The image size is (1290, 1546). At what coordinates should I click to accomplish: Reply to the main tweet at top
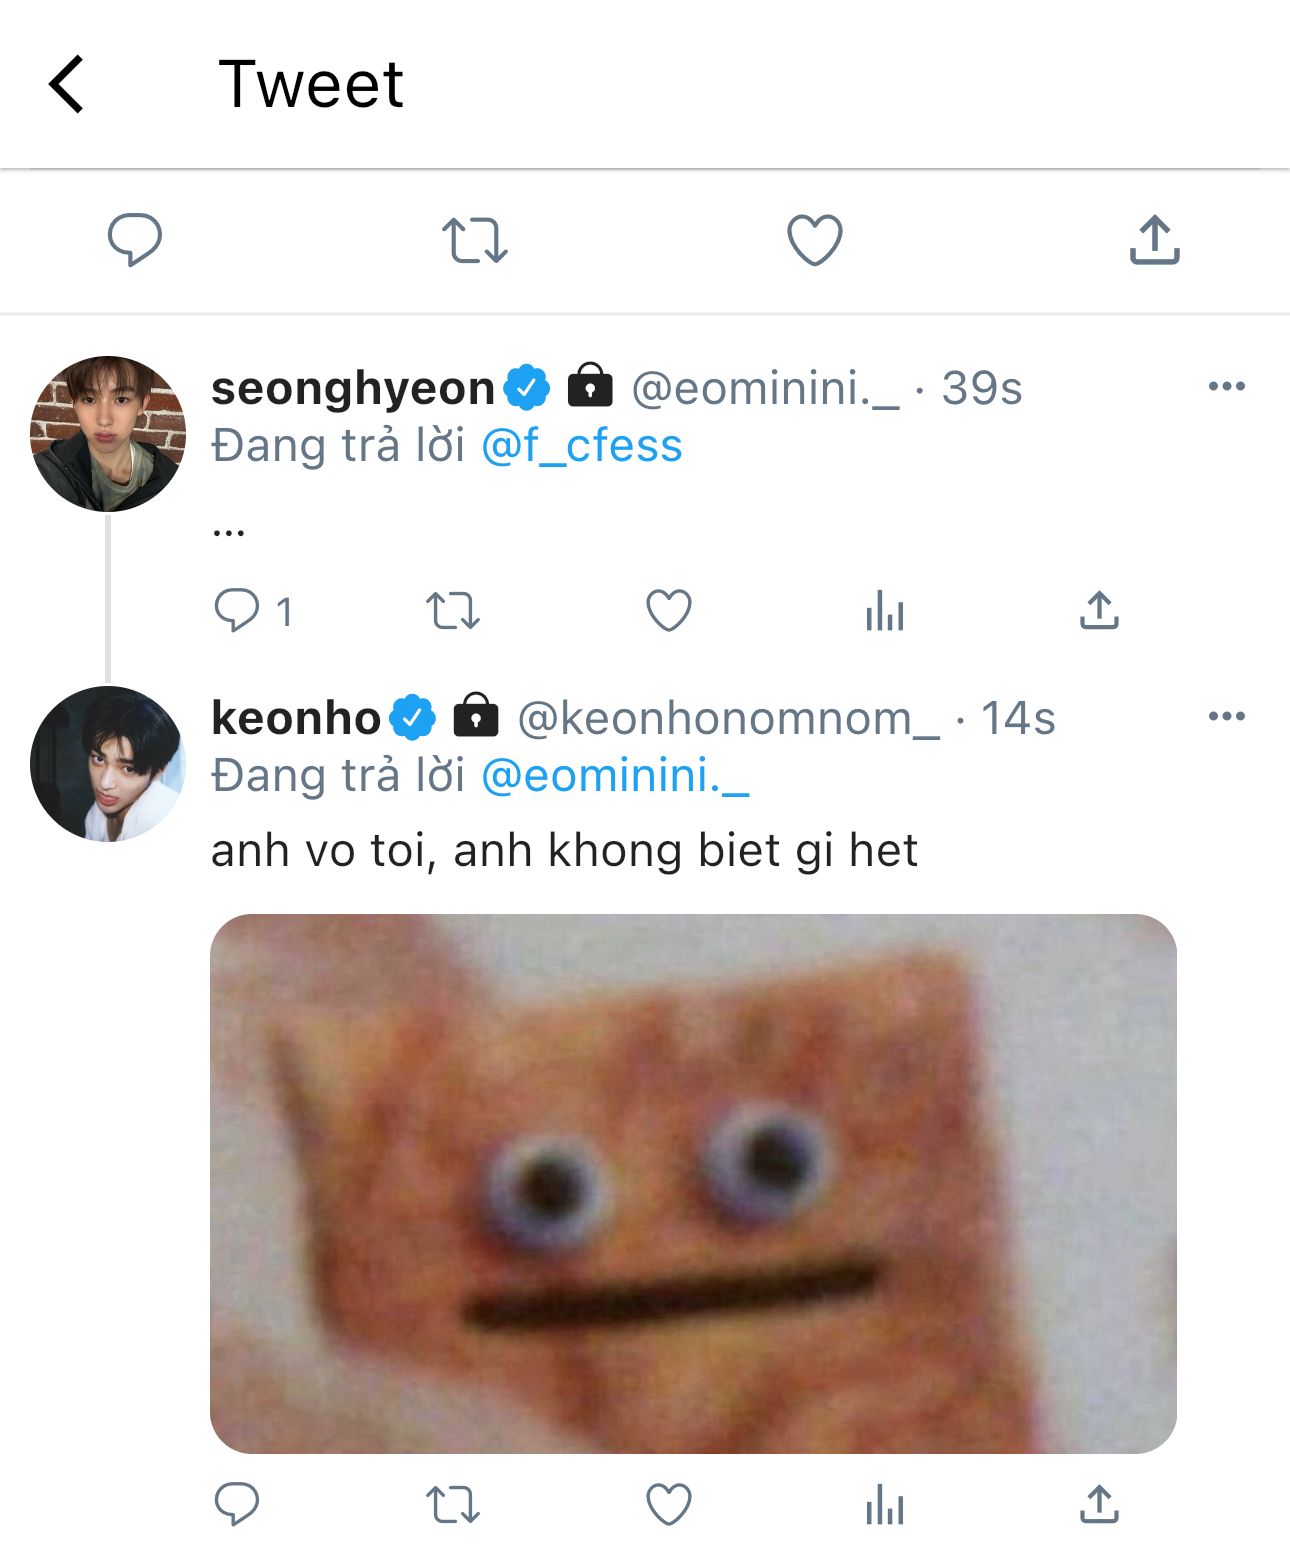135,240
